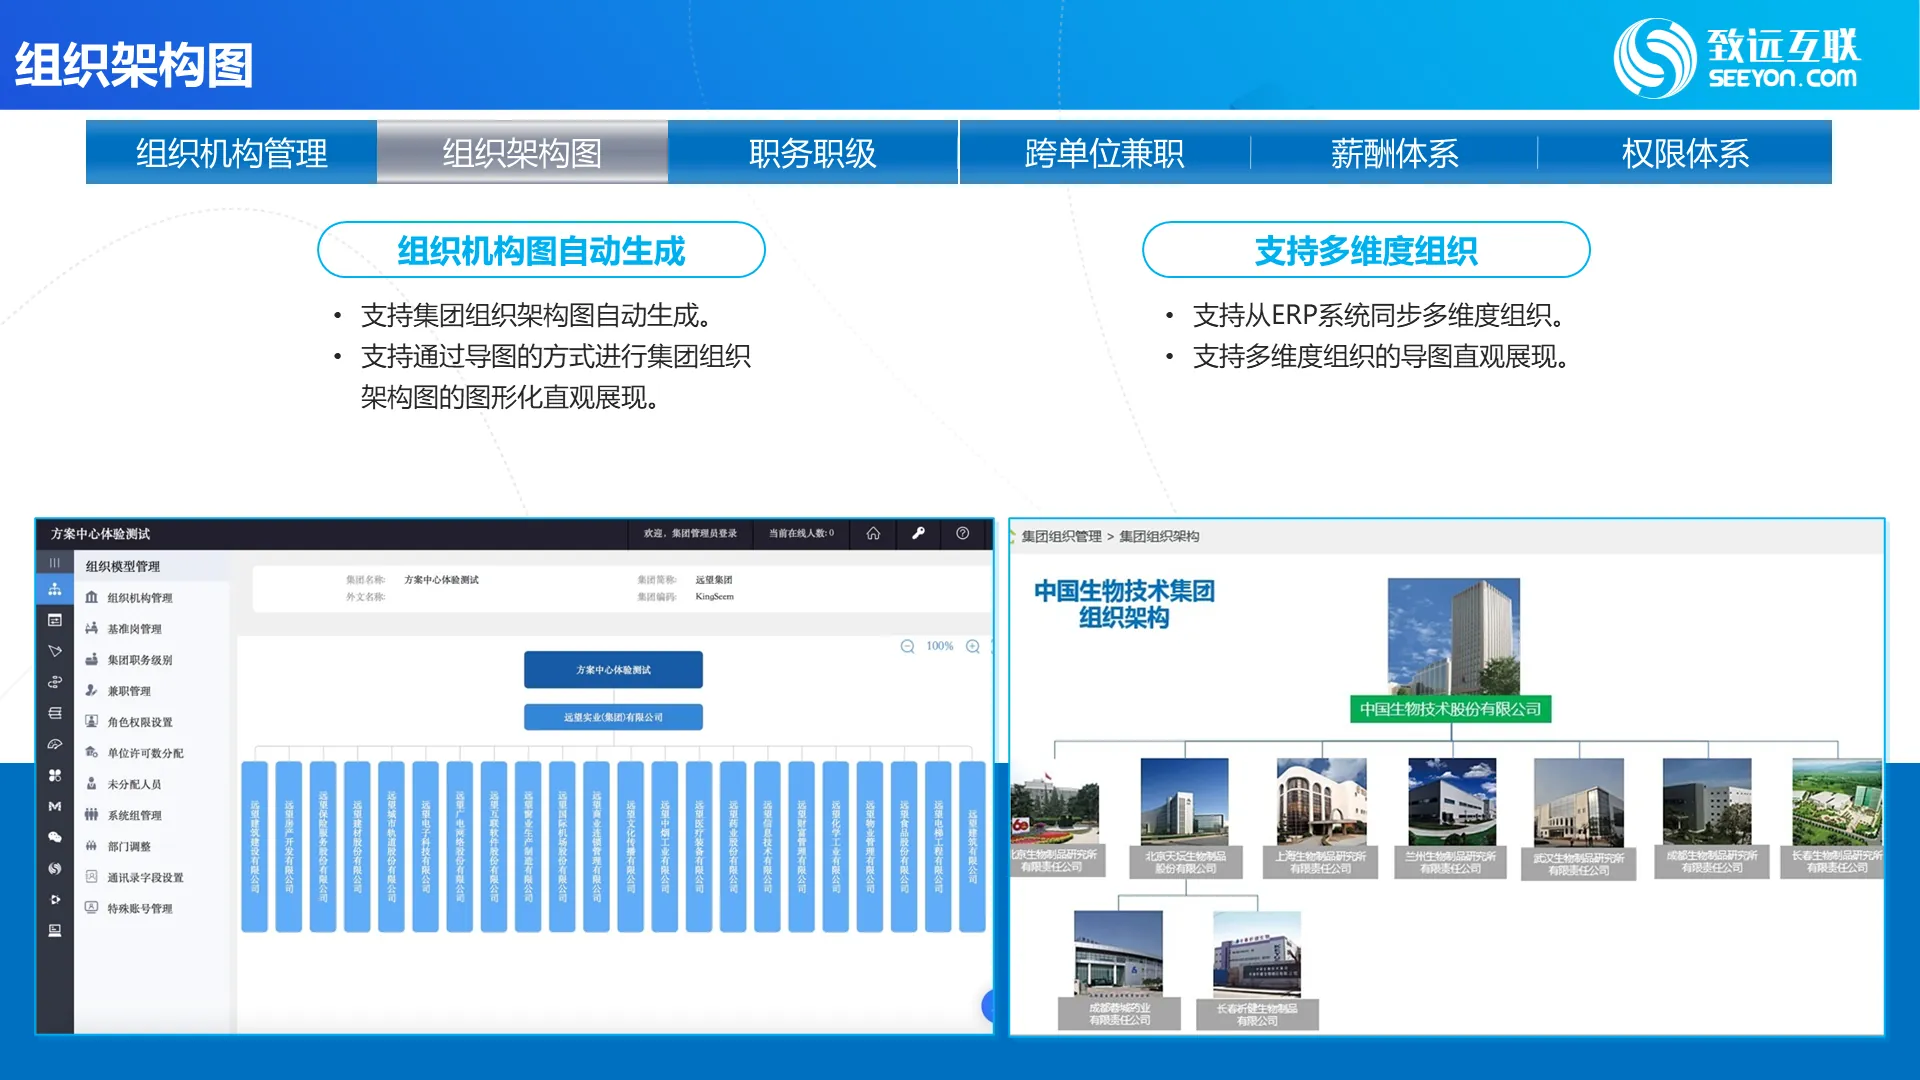The height and width of the screenshot is (1080, 1920).
Task: Click the person icon beside 兼职管理
Action: [92, 690]
